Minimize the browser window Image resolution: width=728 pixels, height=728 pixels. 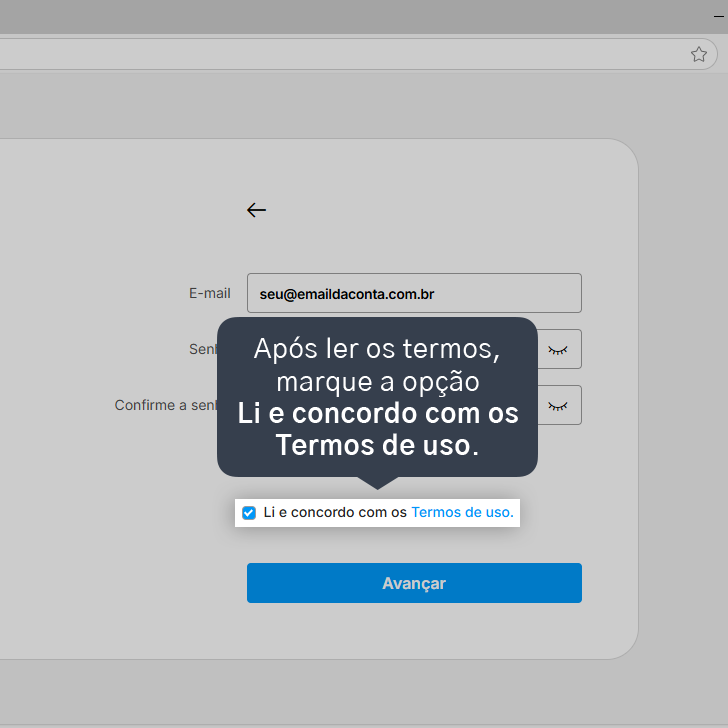point(719,16)
